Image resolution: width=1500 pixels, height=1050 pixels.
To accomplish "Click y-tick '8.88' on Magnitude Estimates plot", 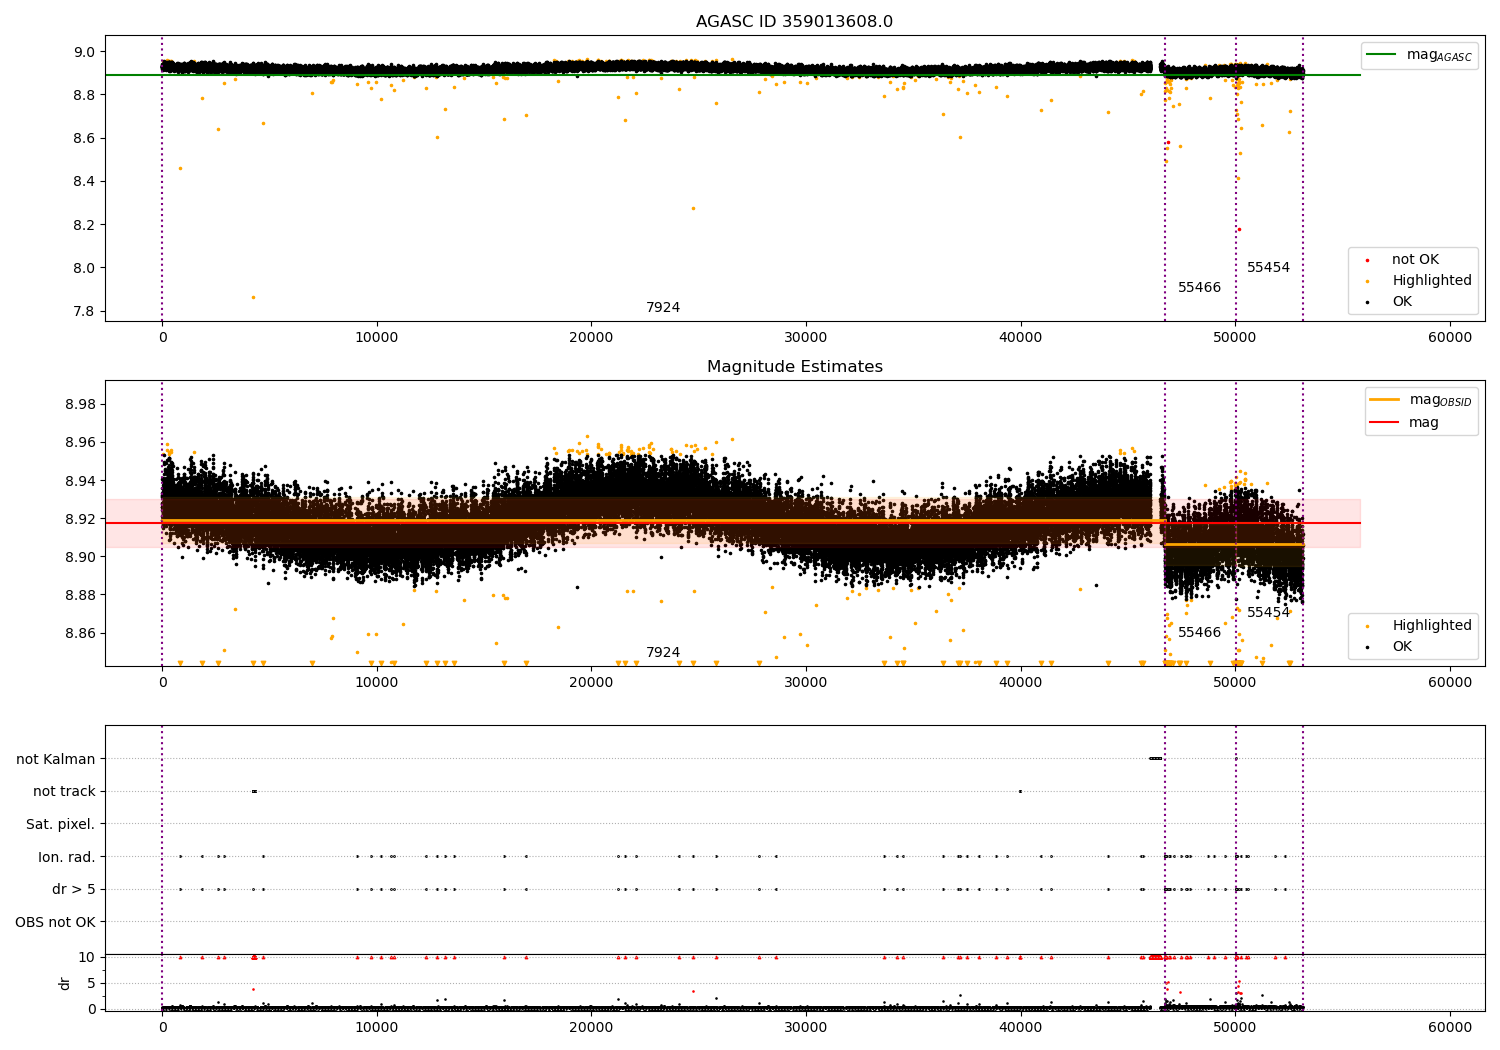I will 81,595.
